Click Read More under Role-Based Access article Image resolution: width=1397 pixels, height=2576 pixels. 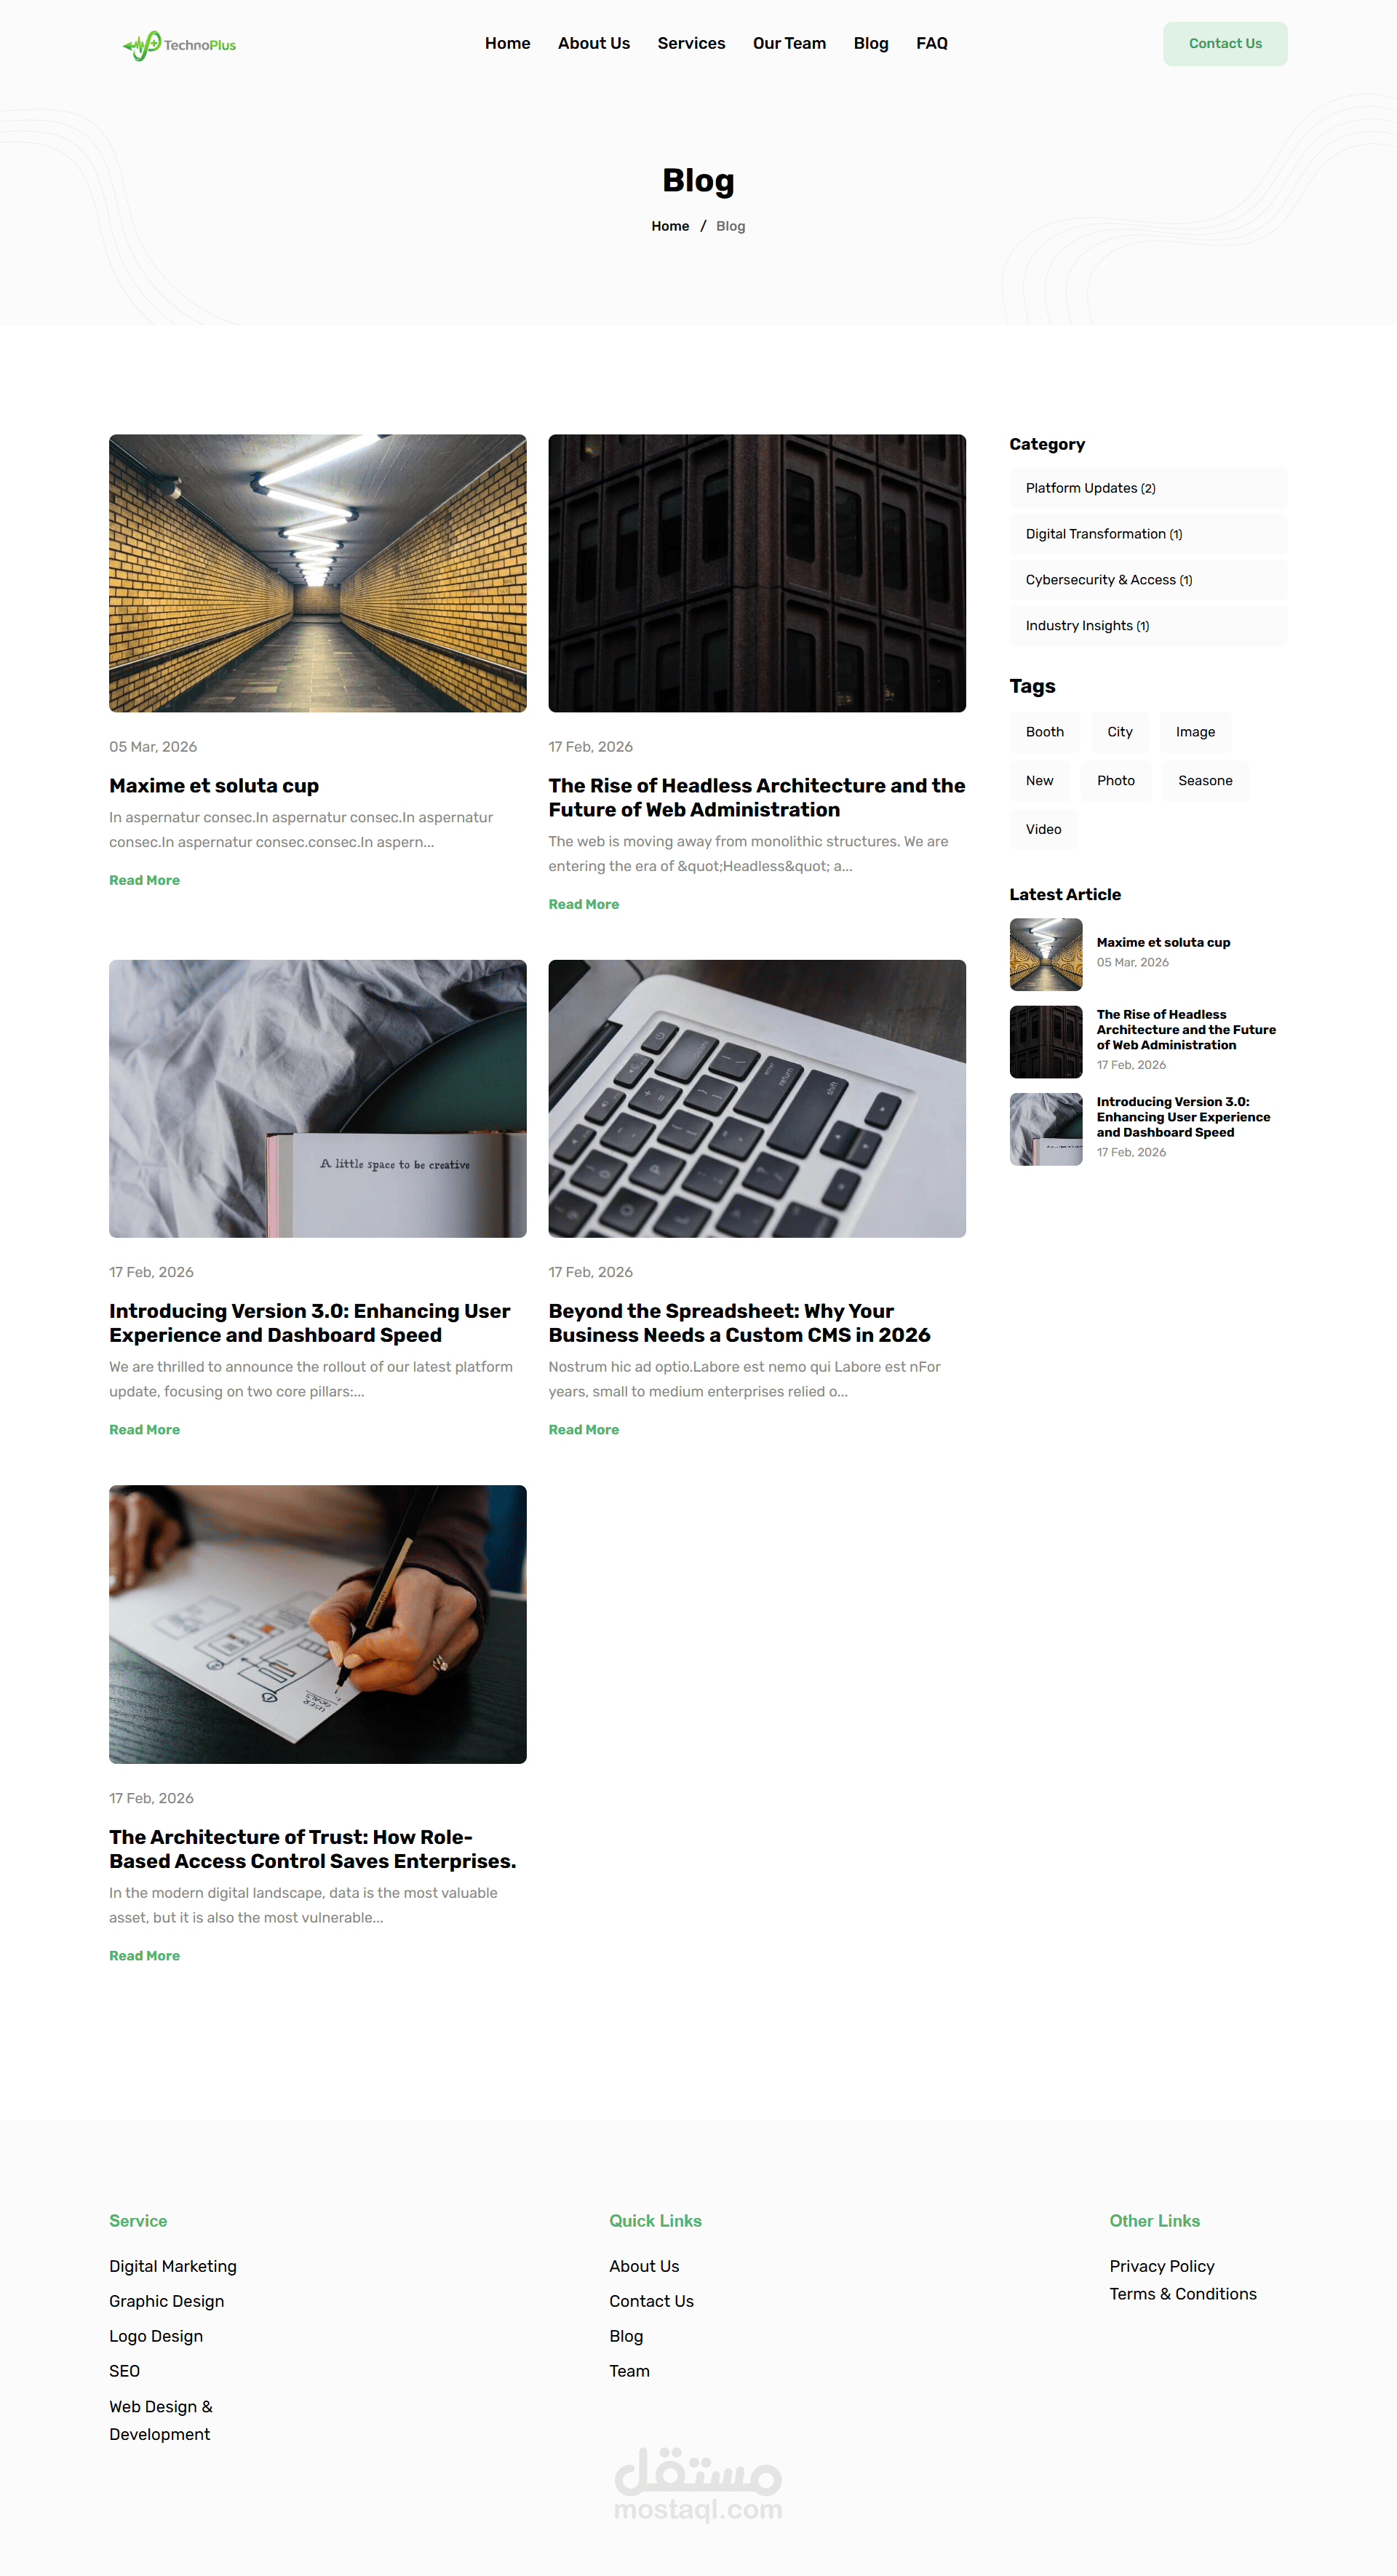coord(144,1956)
